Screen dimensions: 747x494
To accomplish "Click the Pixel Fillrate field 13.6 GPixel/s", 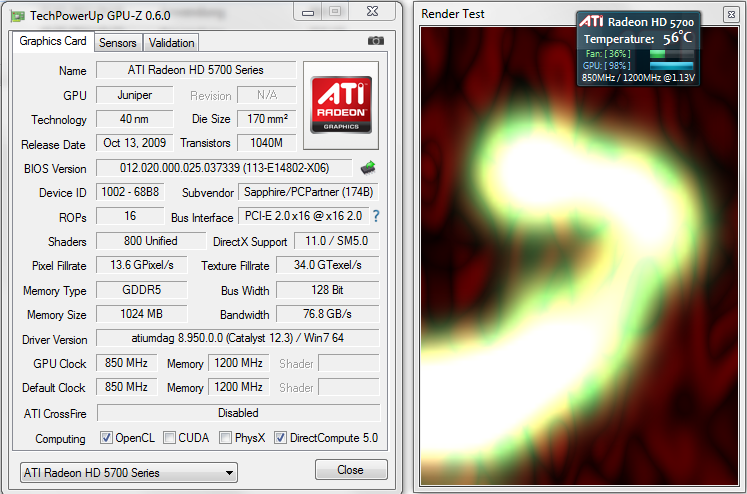I will pos(142,265).
